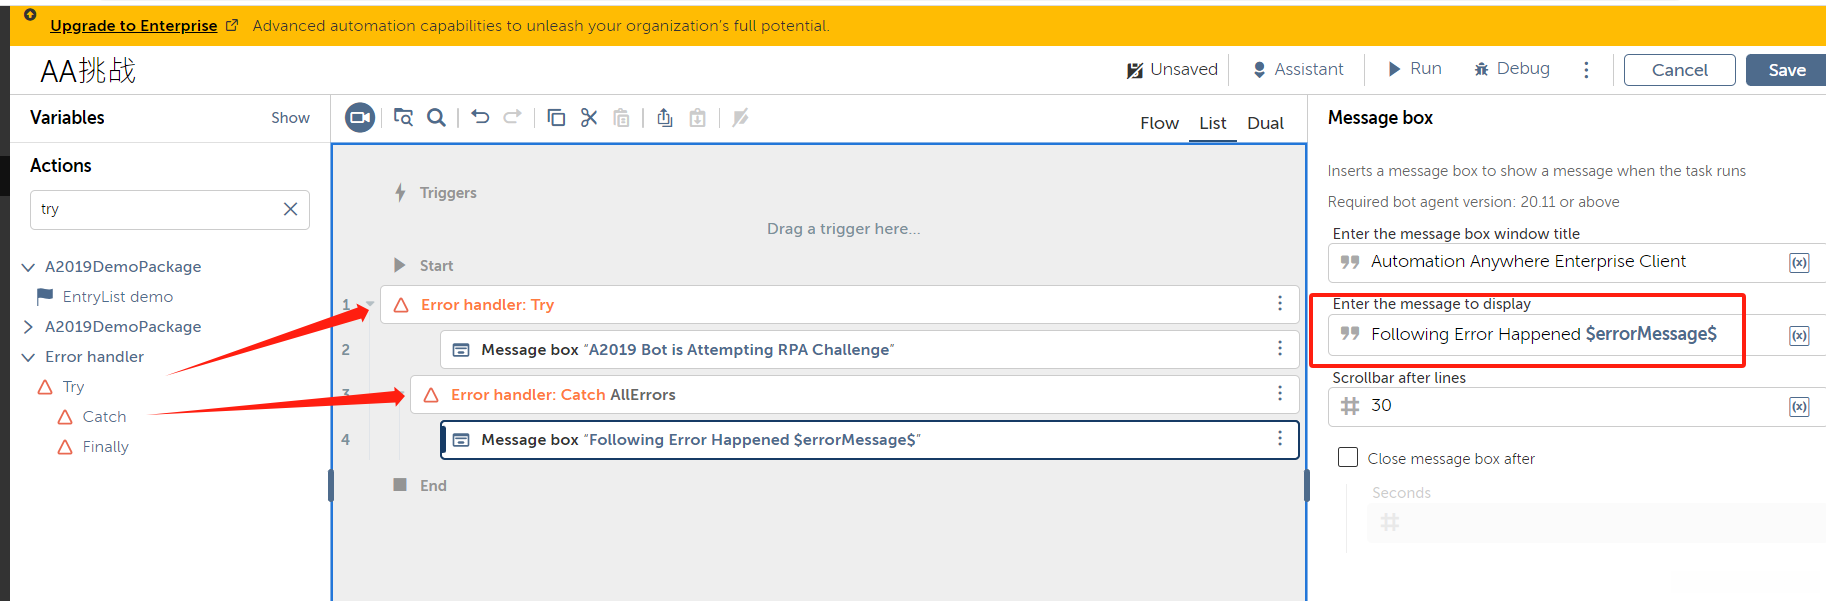Click the copy icon in the toolbar
The height and width of the screenshot is (601, 1826).
[x=556, y=118]
